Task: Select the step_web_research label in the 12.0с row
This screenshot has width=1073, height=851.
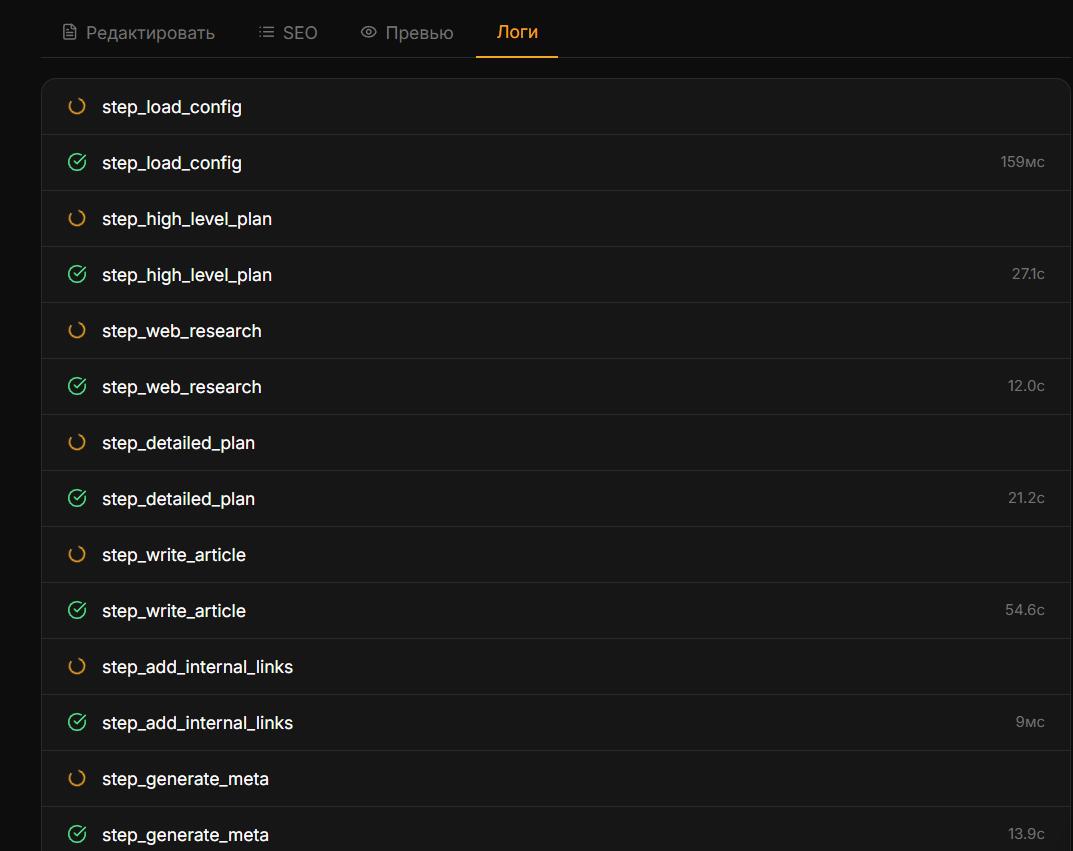Action: tap(182, 387)
